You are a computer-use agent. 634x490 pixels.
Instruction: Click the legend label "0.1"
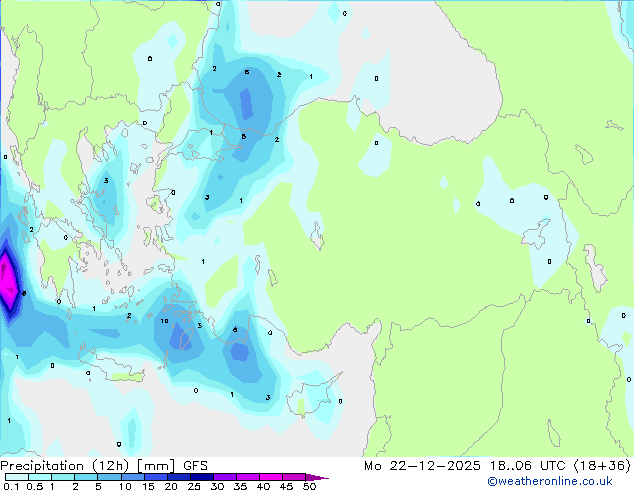11,486
